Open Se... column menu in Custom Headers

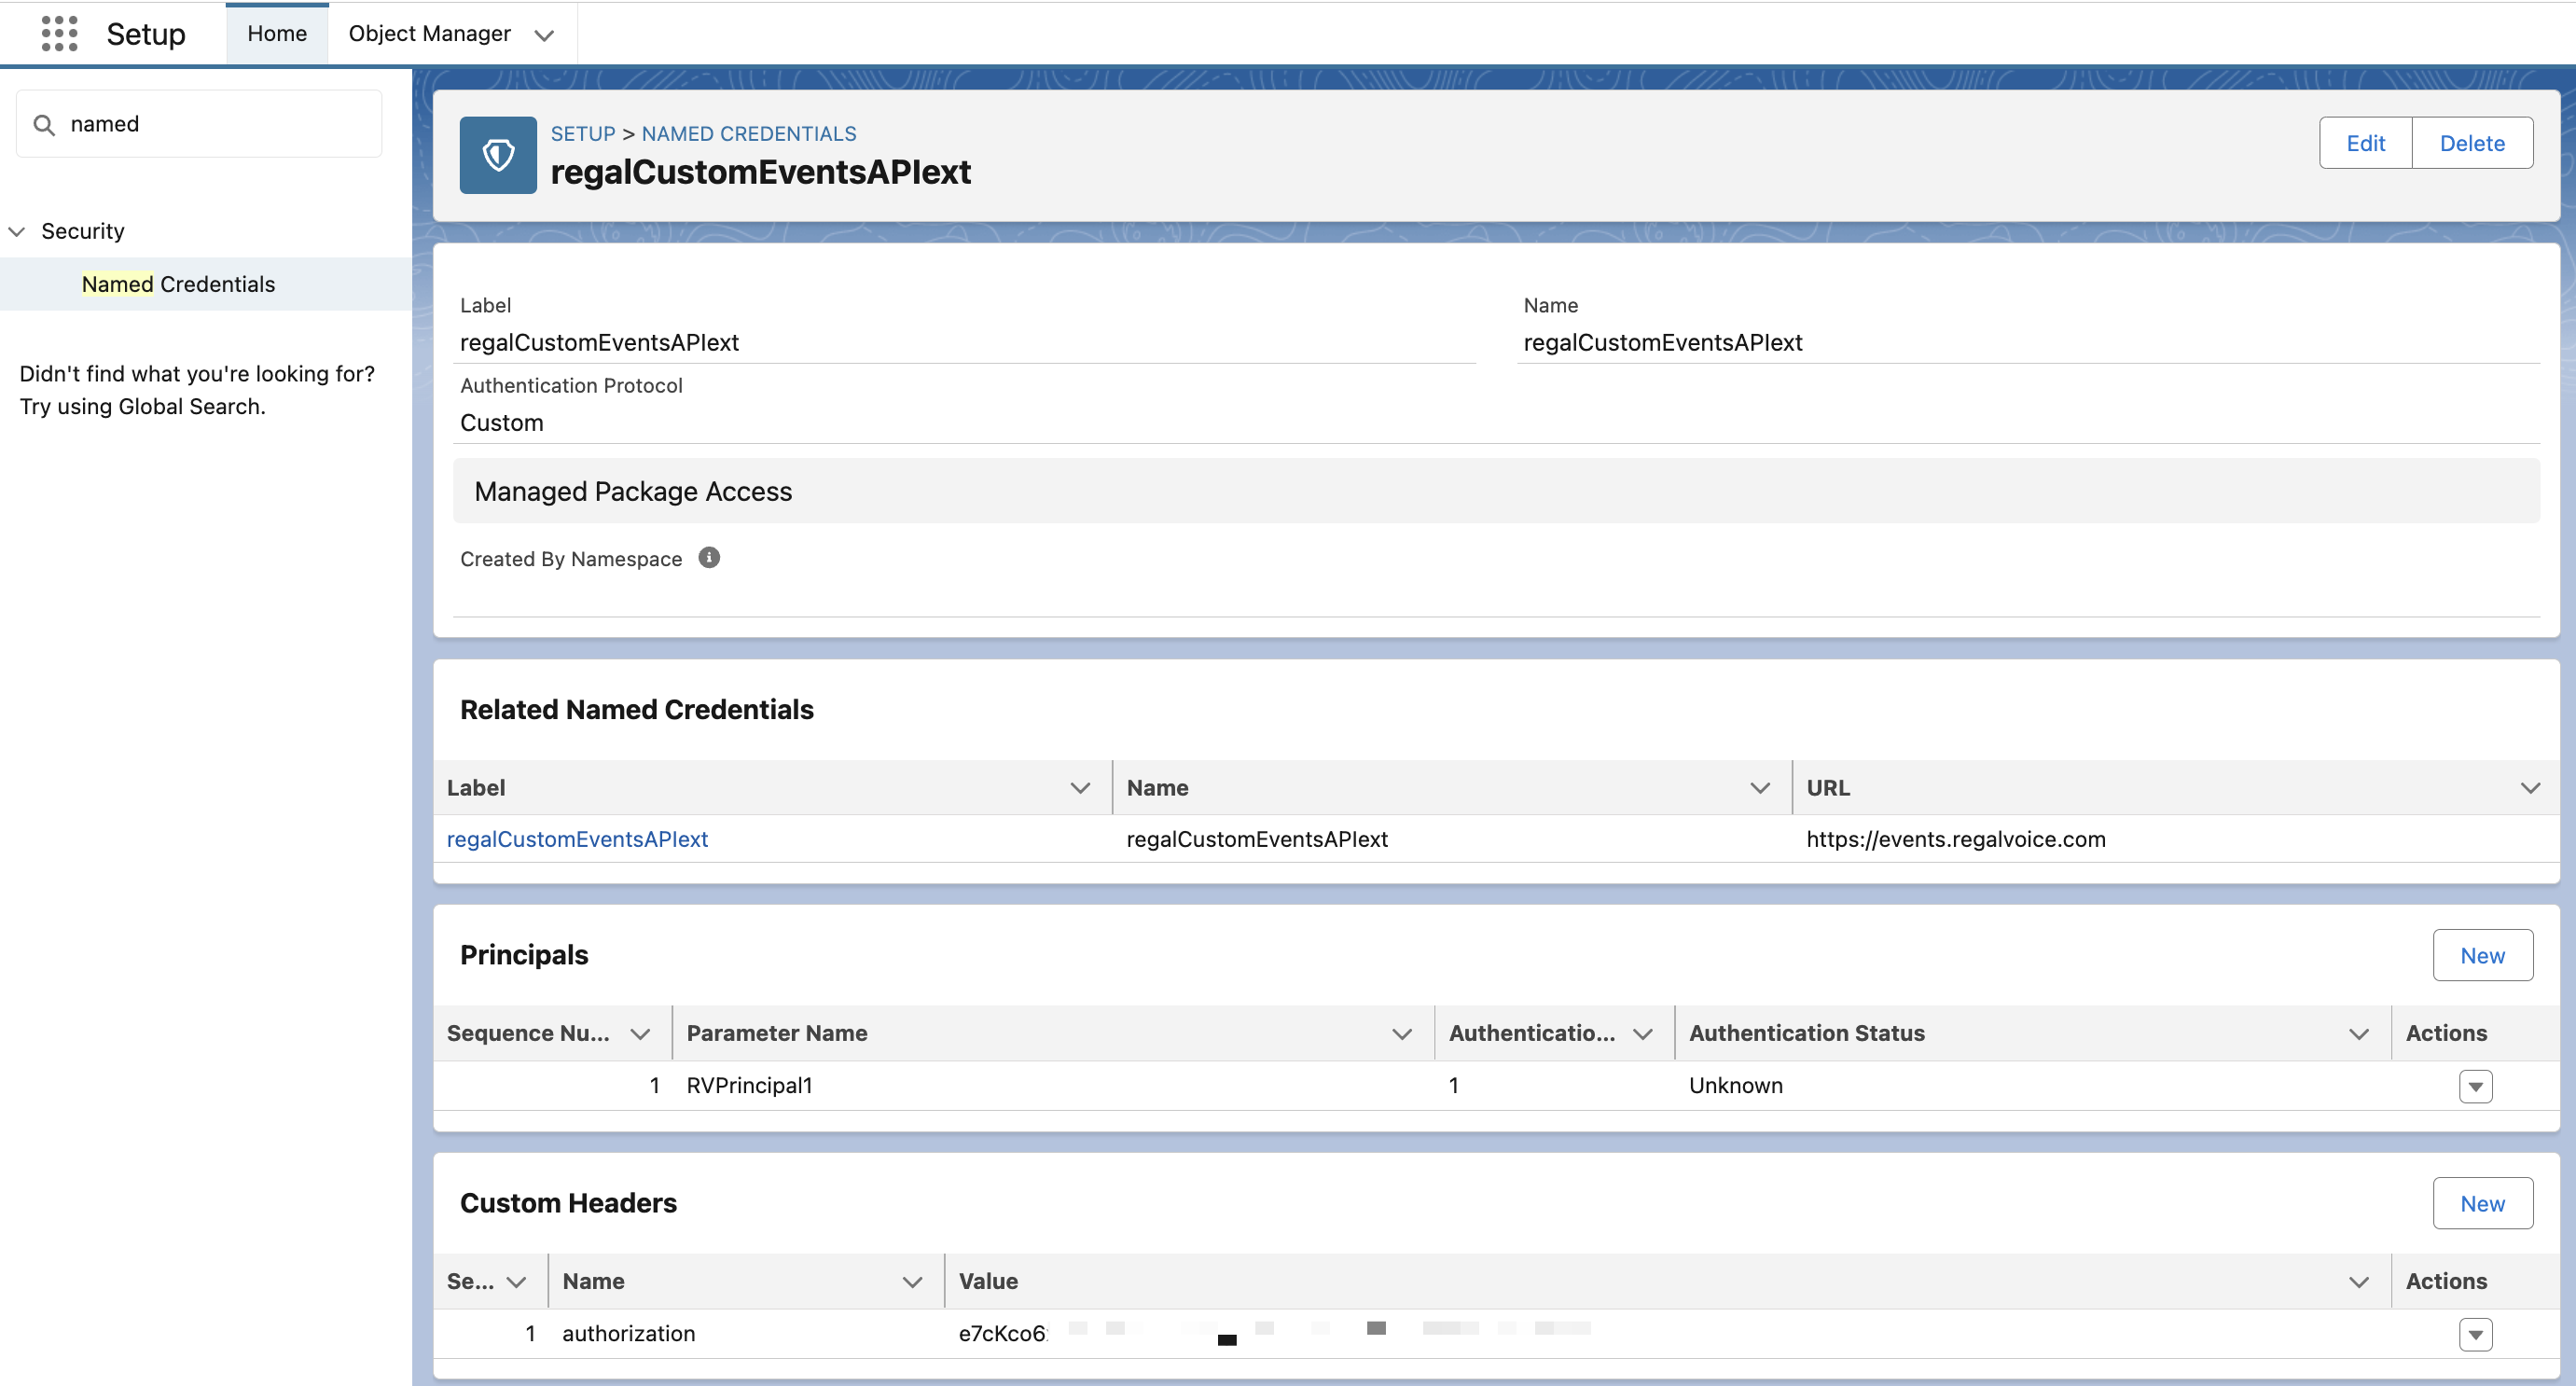[516, 1282]
